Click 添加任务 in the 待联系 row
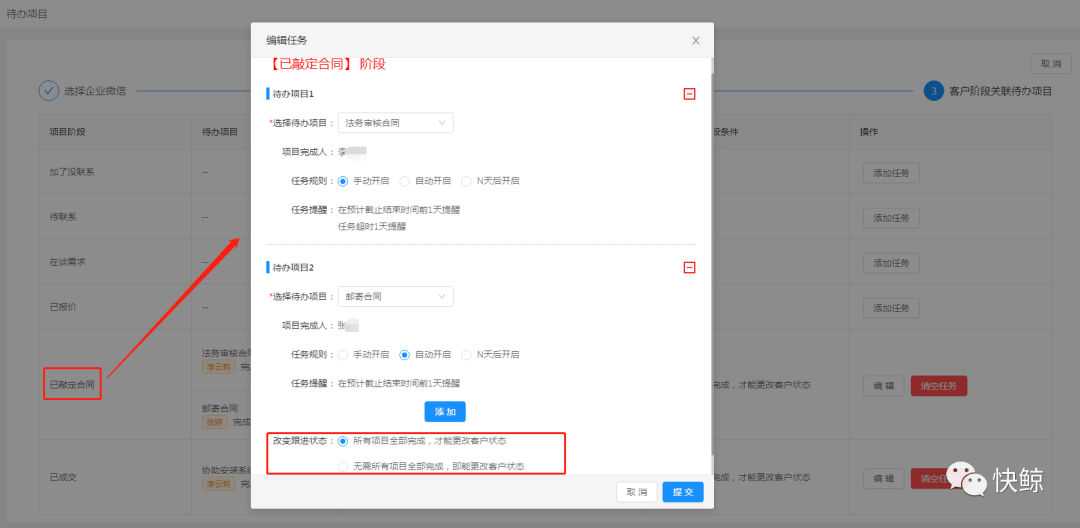Viewport: 1080px width, 528px height. 891,218
